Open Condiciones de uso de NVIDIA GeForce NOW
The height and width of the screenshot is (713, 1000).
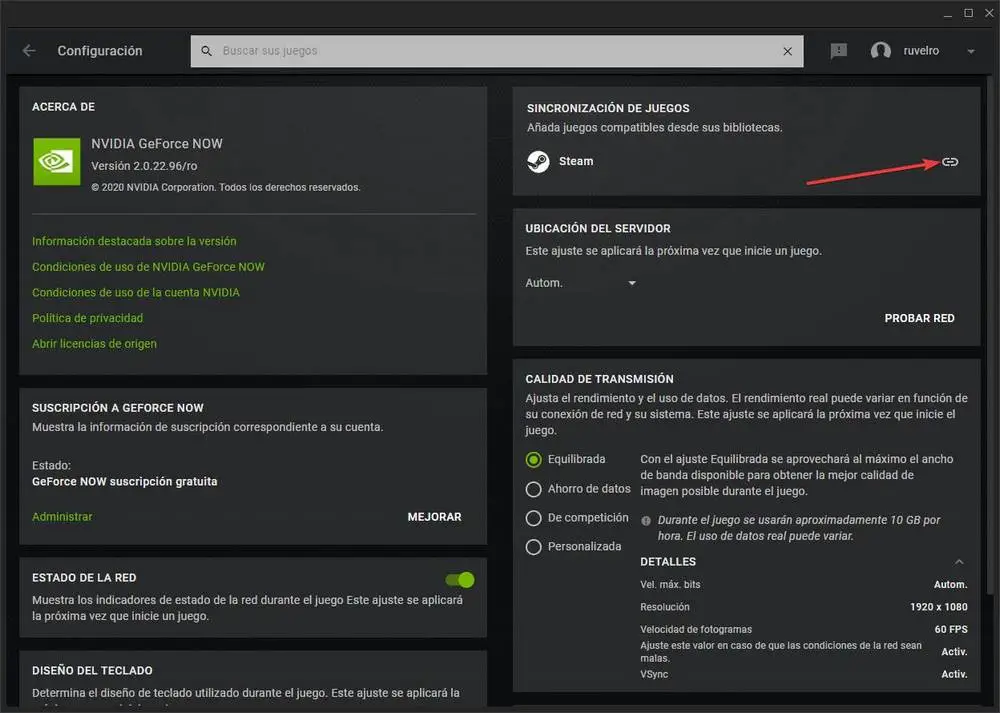(x=148, y=267)
